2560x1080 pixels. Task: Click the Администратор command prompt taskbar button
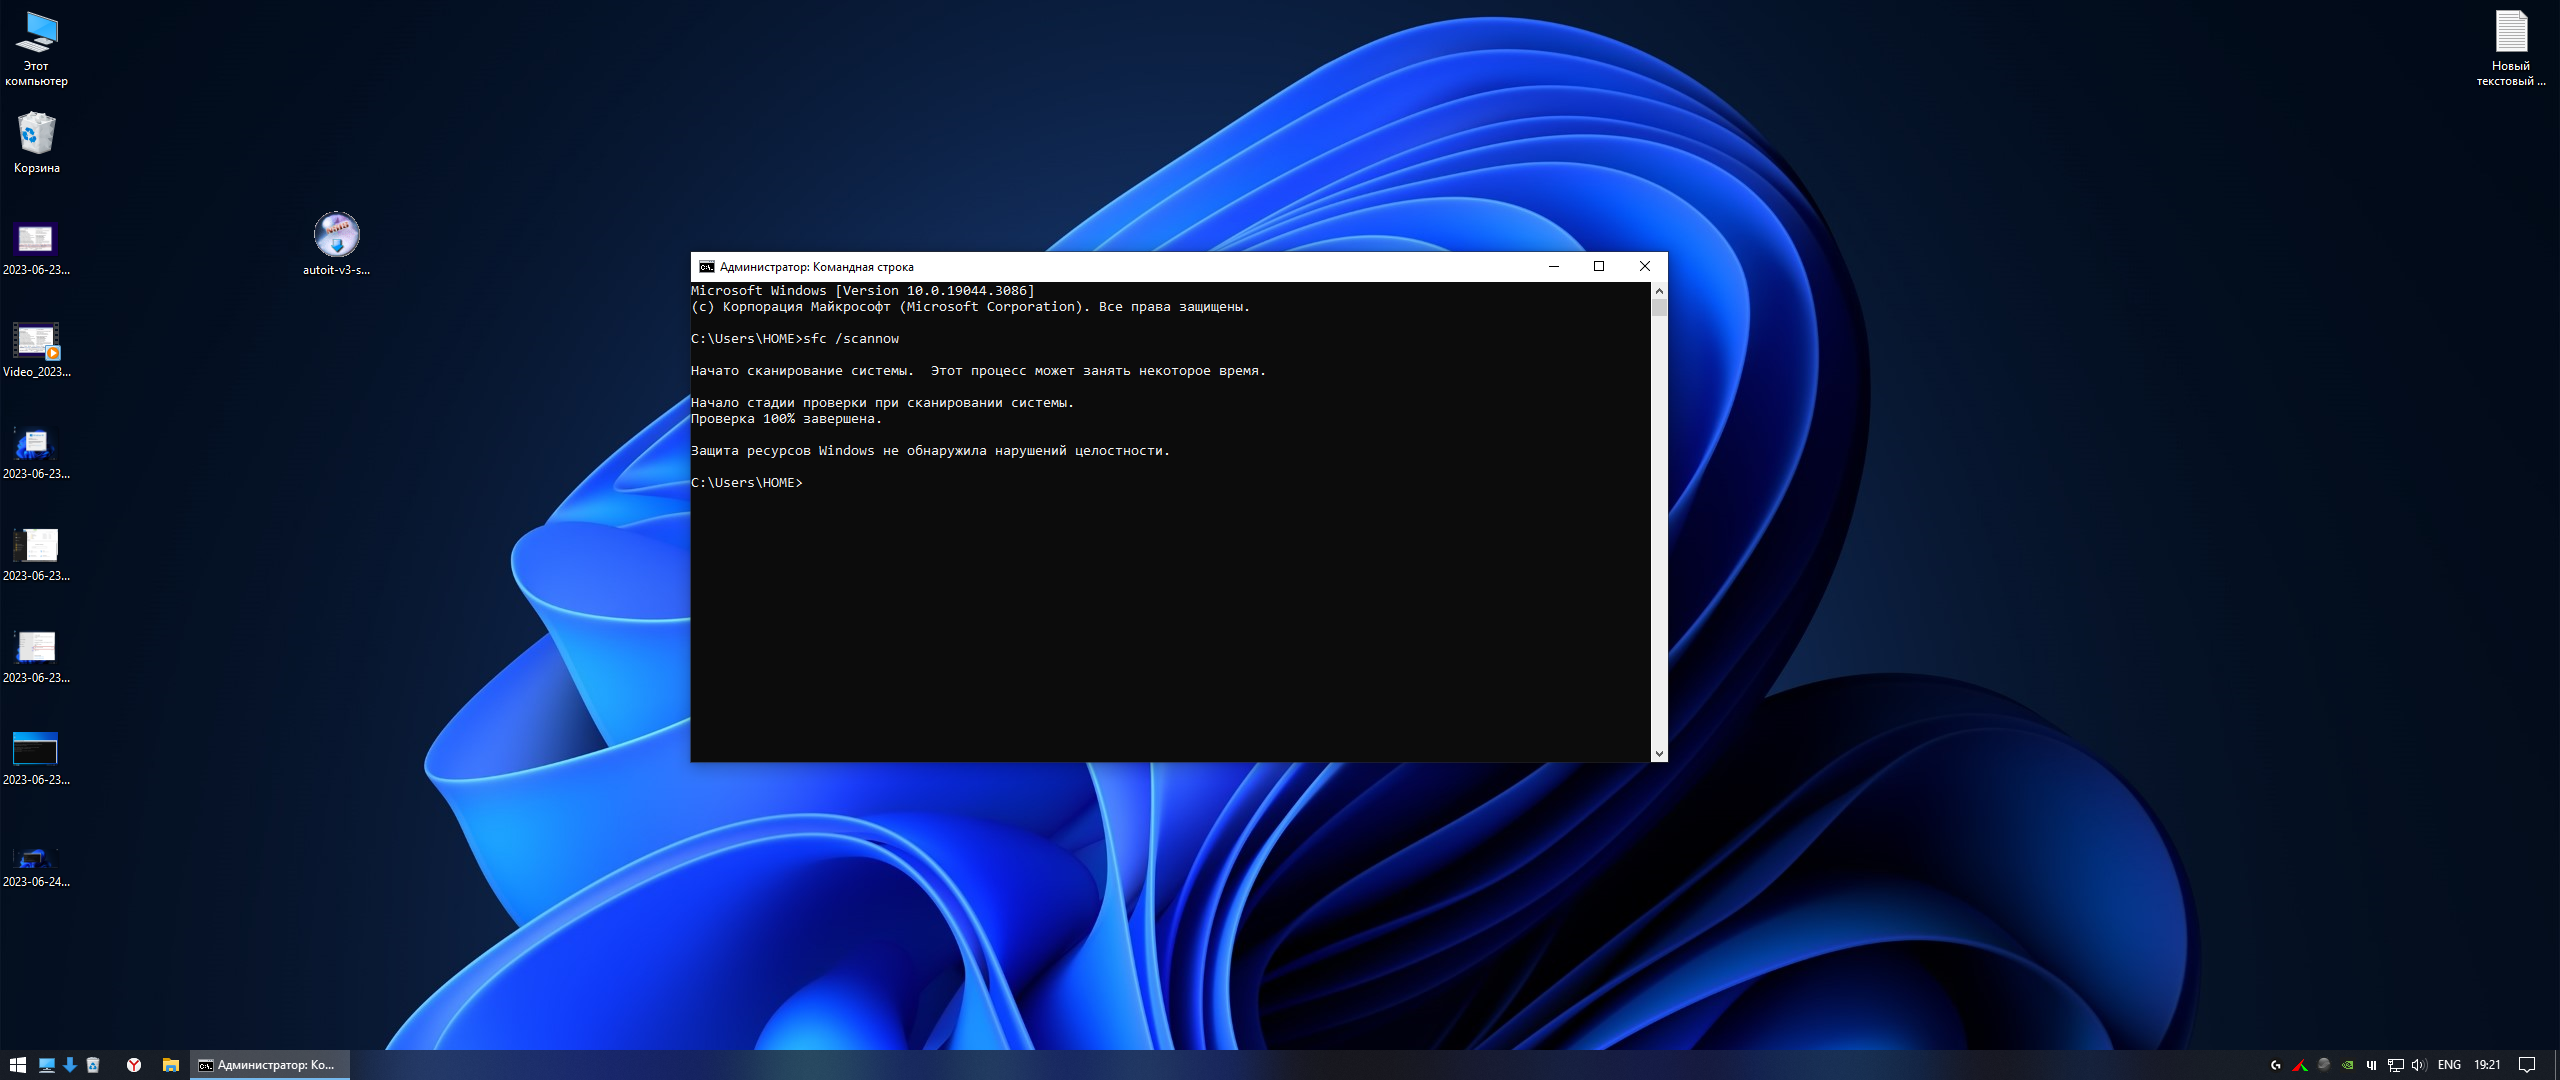coord(270,1065)
